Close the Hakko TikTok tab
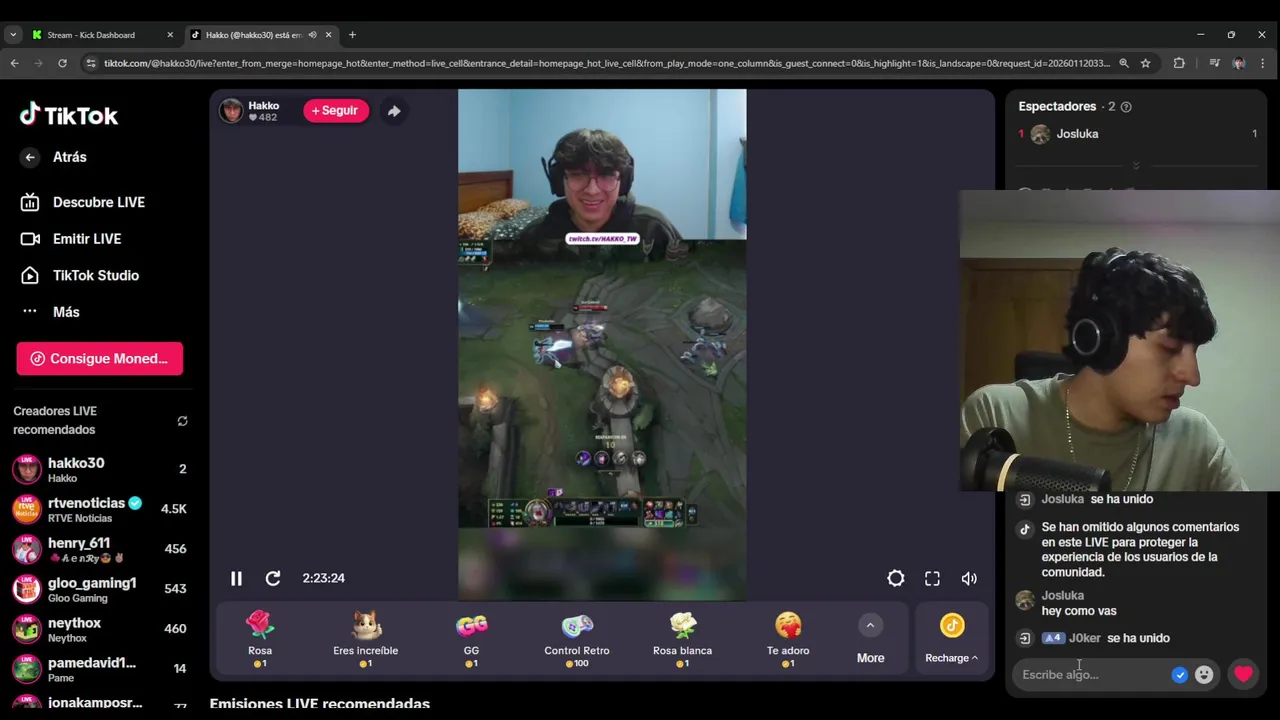This screenshot has height=720, width=1280. coord(328,35)
